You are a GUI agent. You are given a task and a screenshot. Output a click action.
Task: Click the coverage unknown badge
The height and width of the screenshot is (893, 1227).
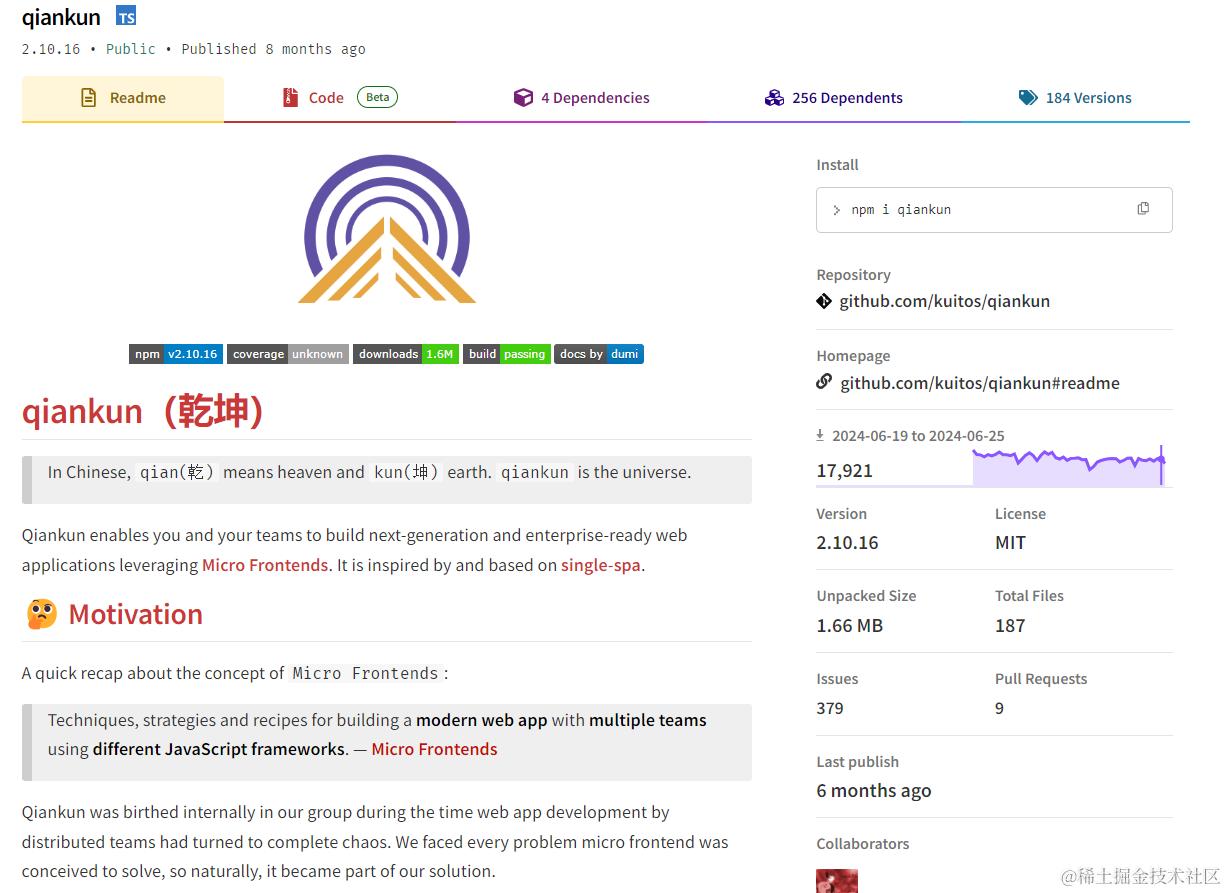point(288,354)
